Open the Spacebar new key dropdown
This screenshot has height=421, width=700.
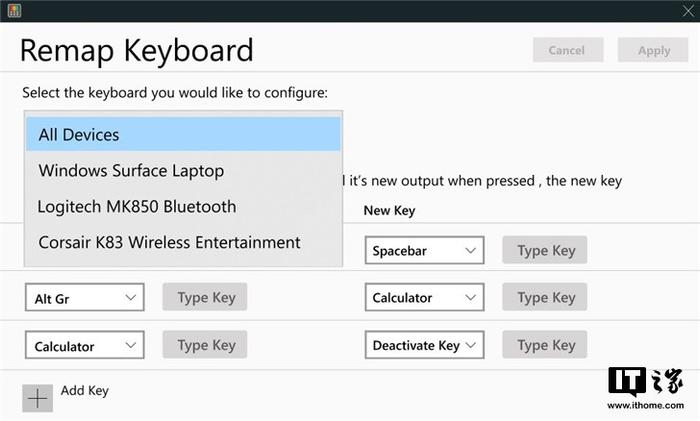(425, 250)
